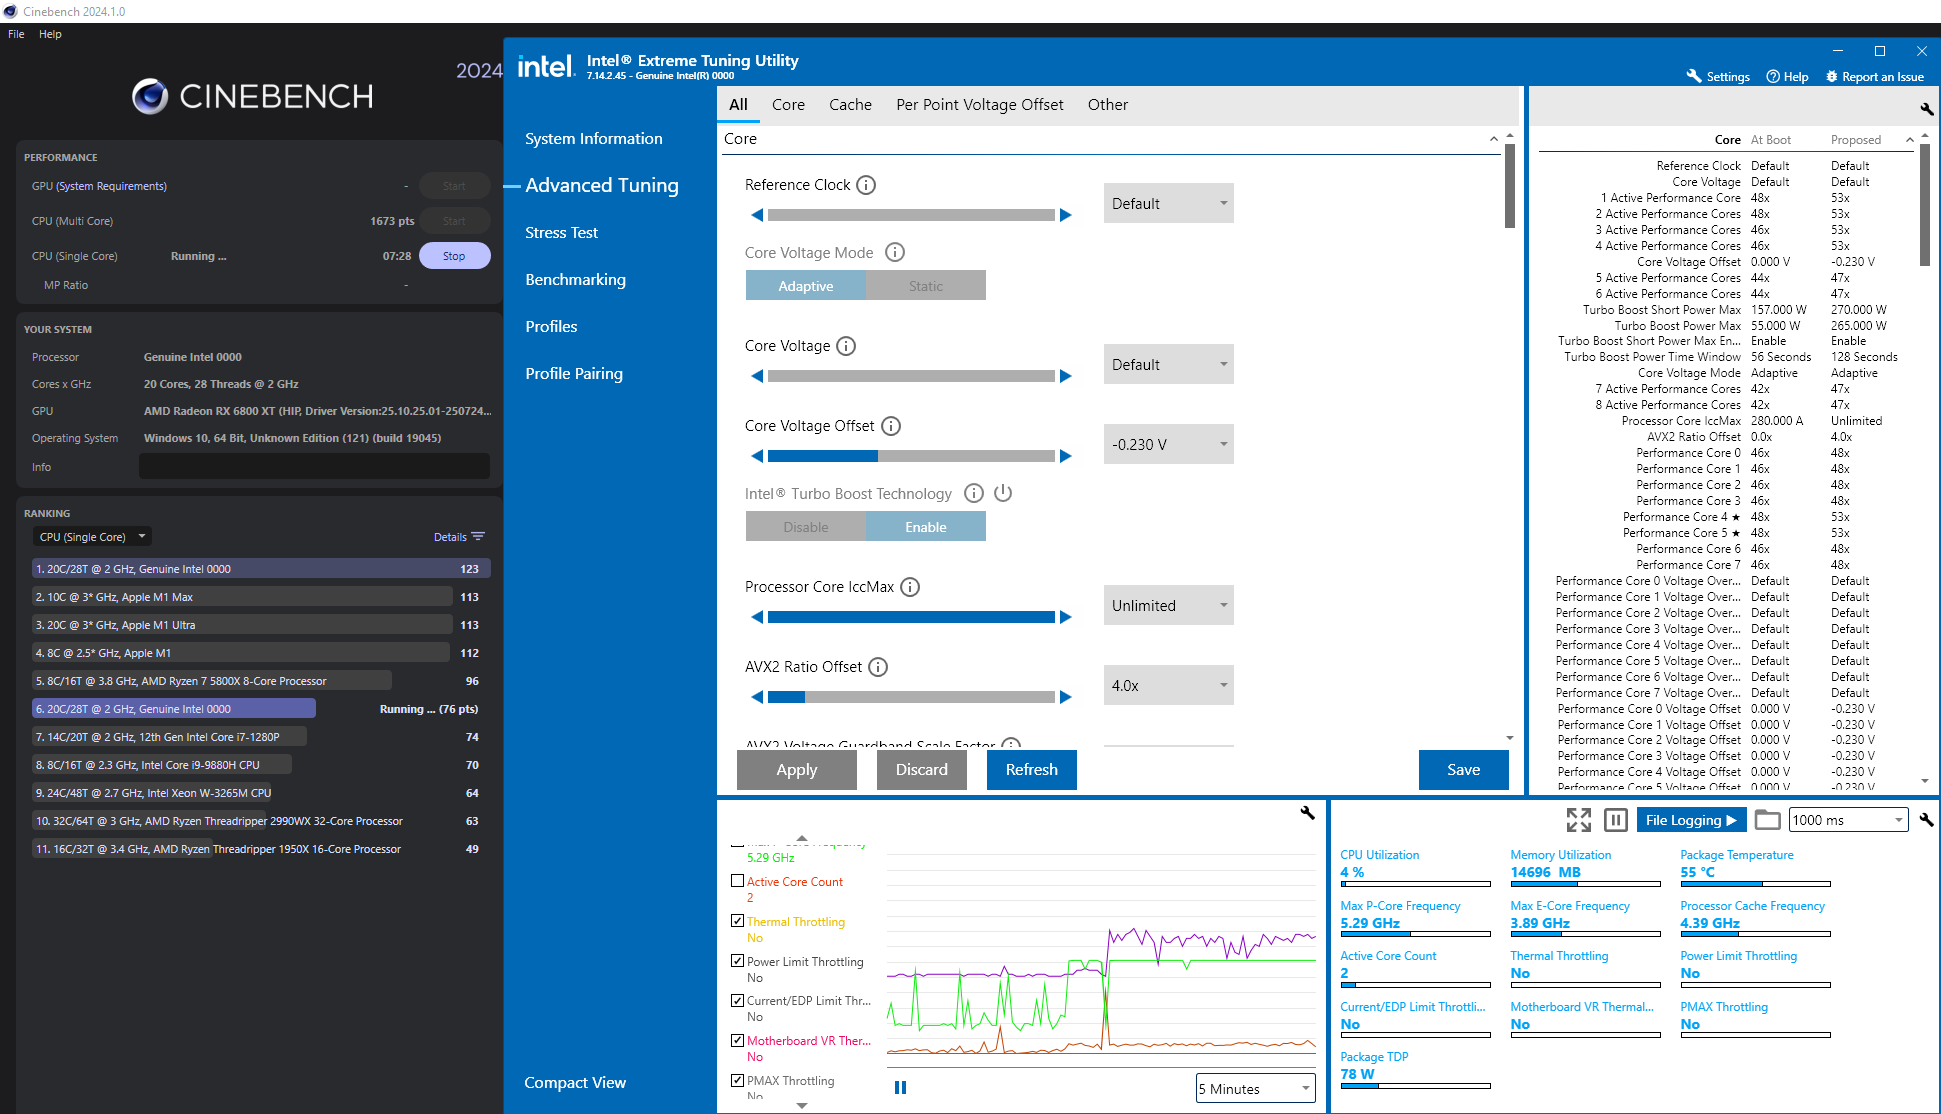Image resolution: width=1941 pixels, height=1114 pixels.
Task: Toggle Current/EDP Limit Throttling checkbox
Action: pos(737,1000)
